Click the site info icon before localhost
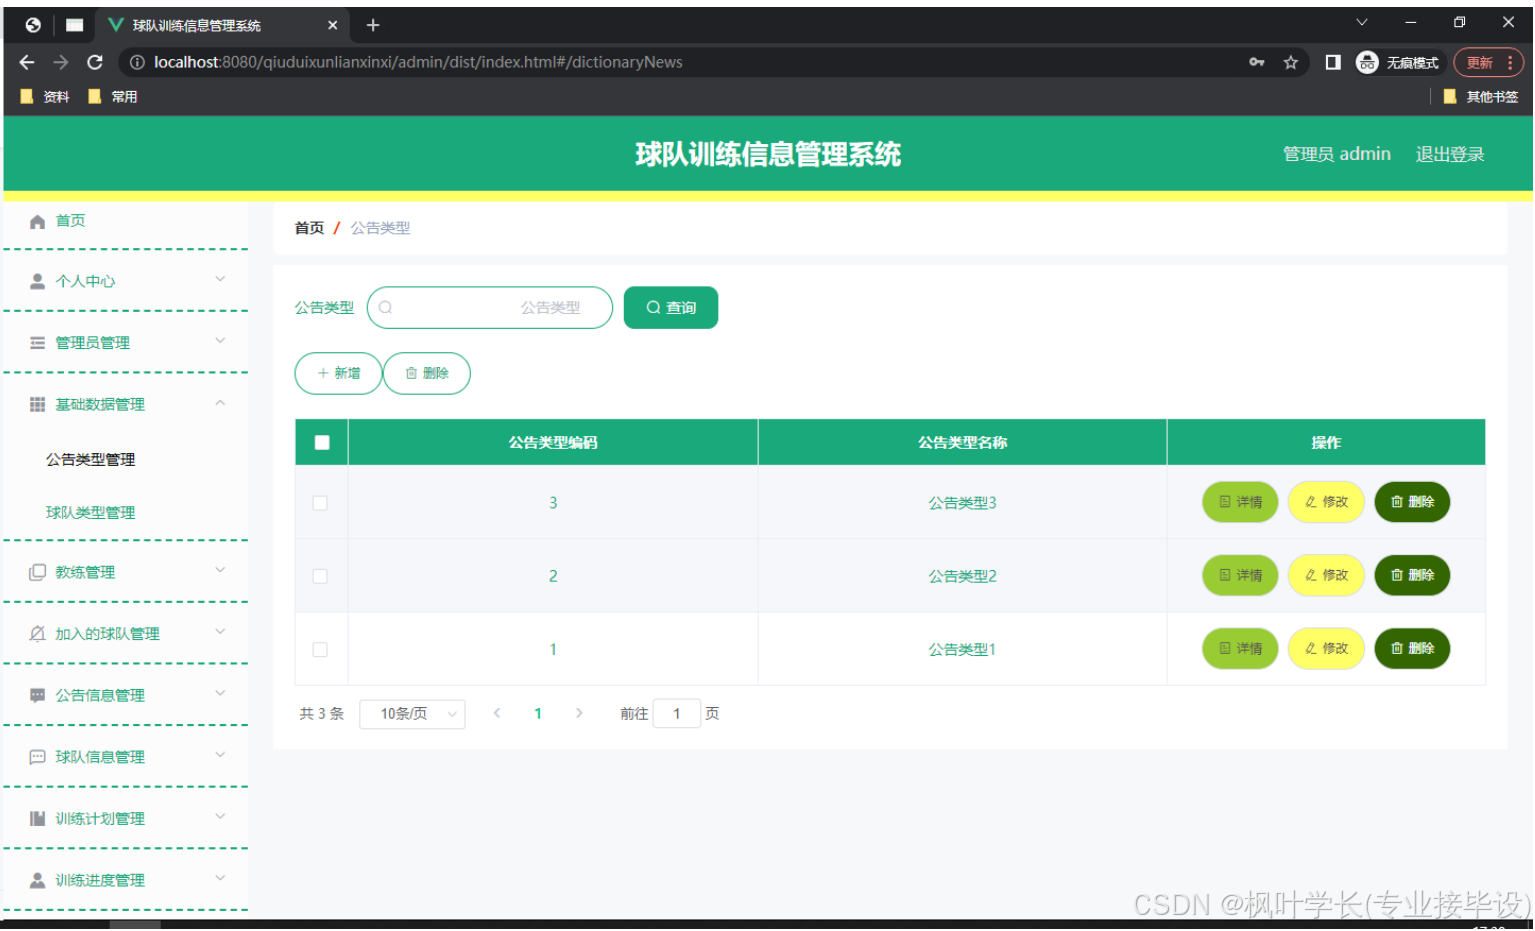The width and height of the screenshot is (1535, 931). click(x=137, y=62)
